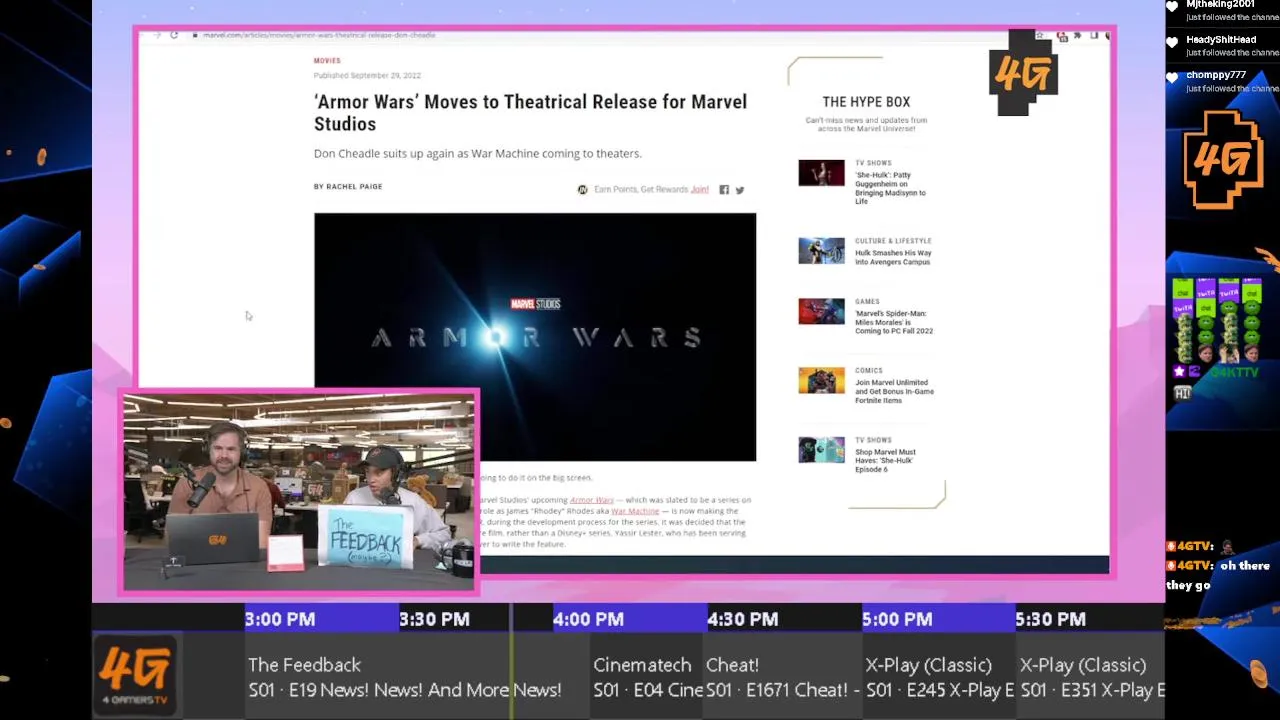Click the heart icon next to HeadyShitHead
This screenshot has width=1280, height=720.
[x=1173, y=42]
